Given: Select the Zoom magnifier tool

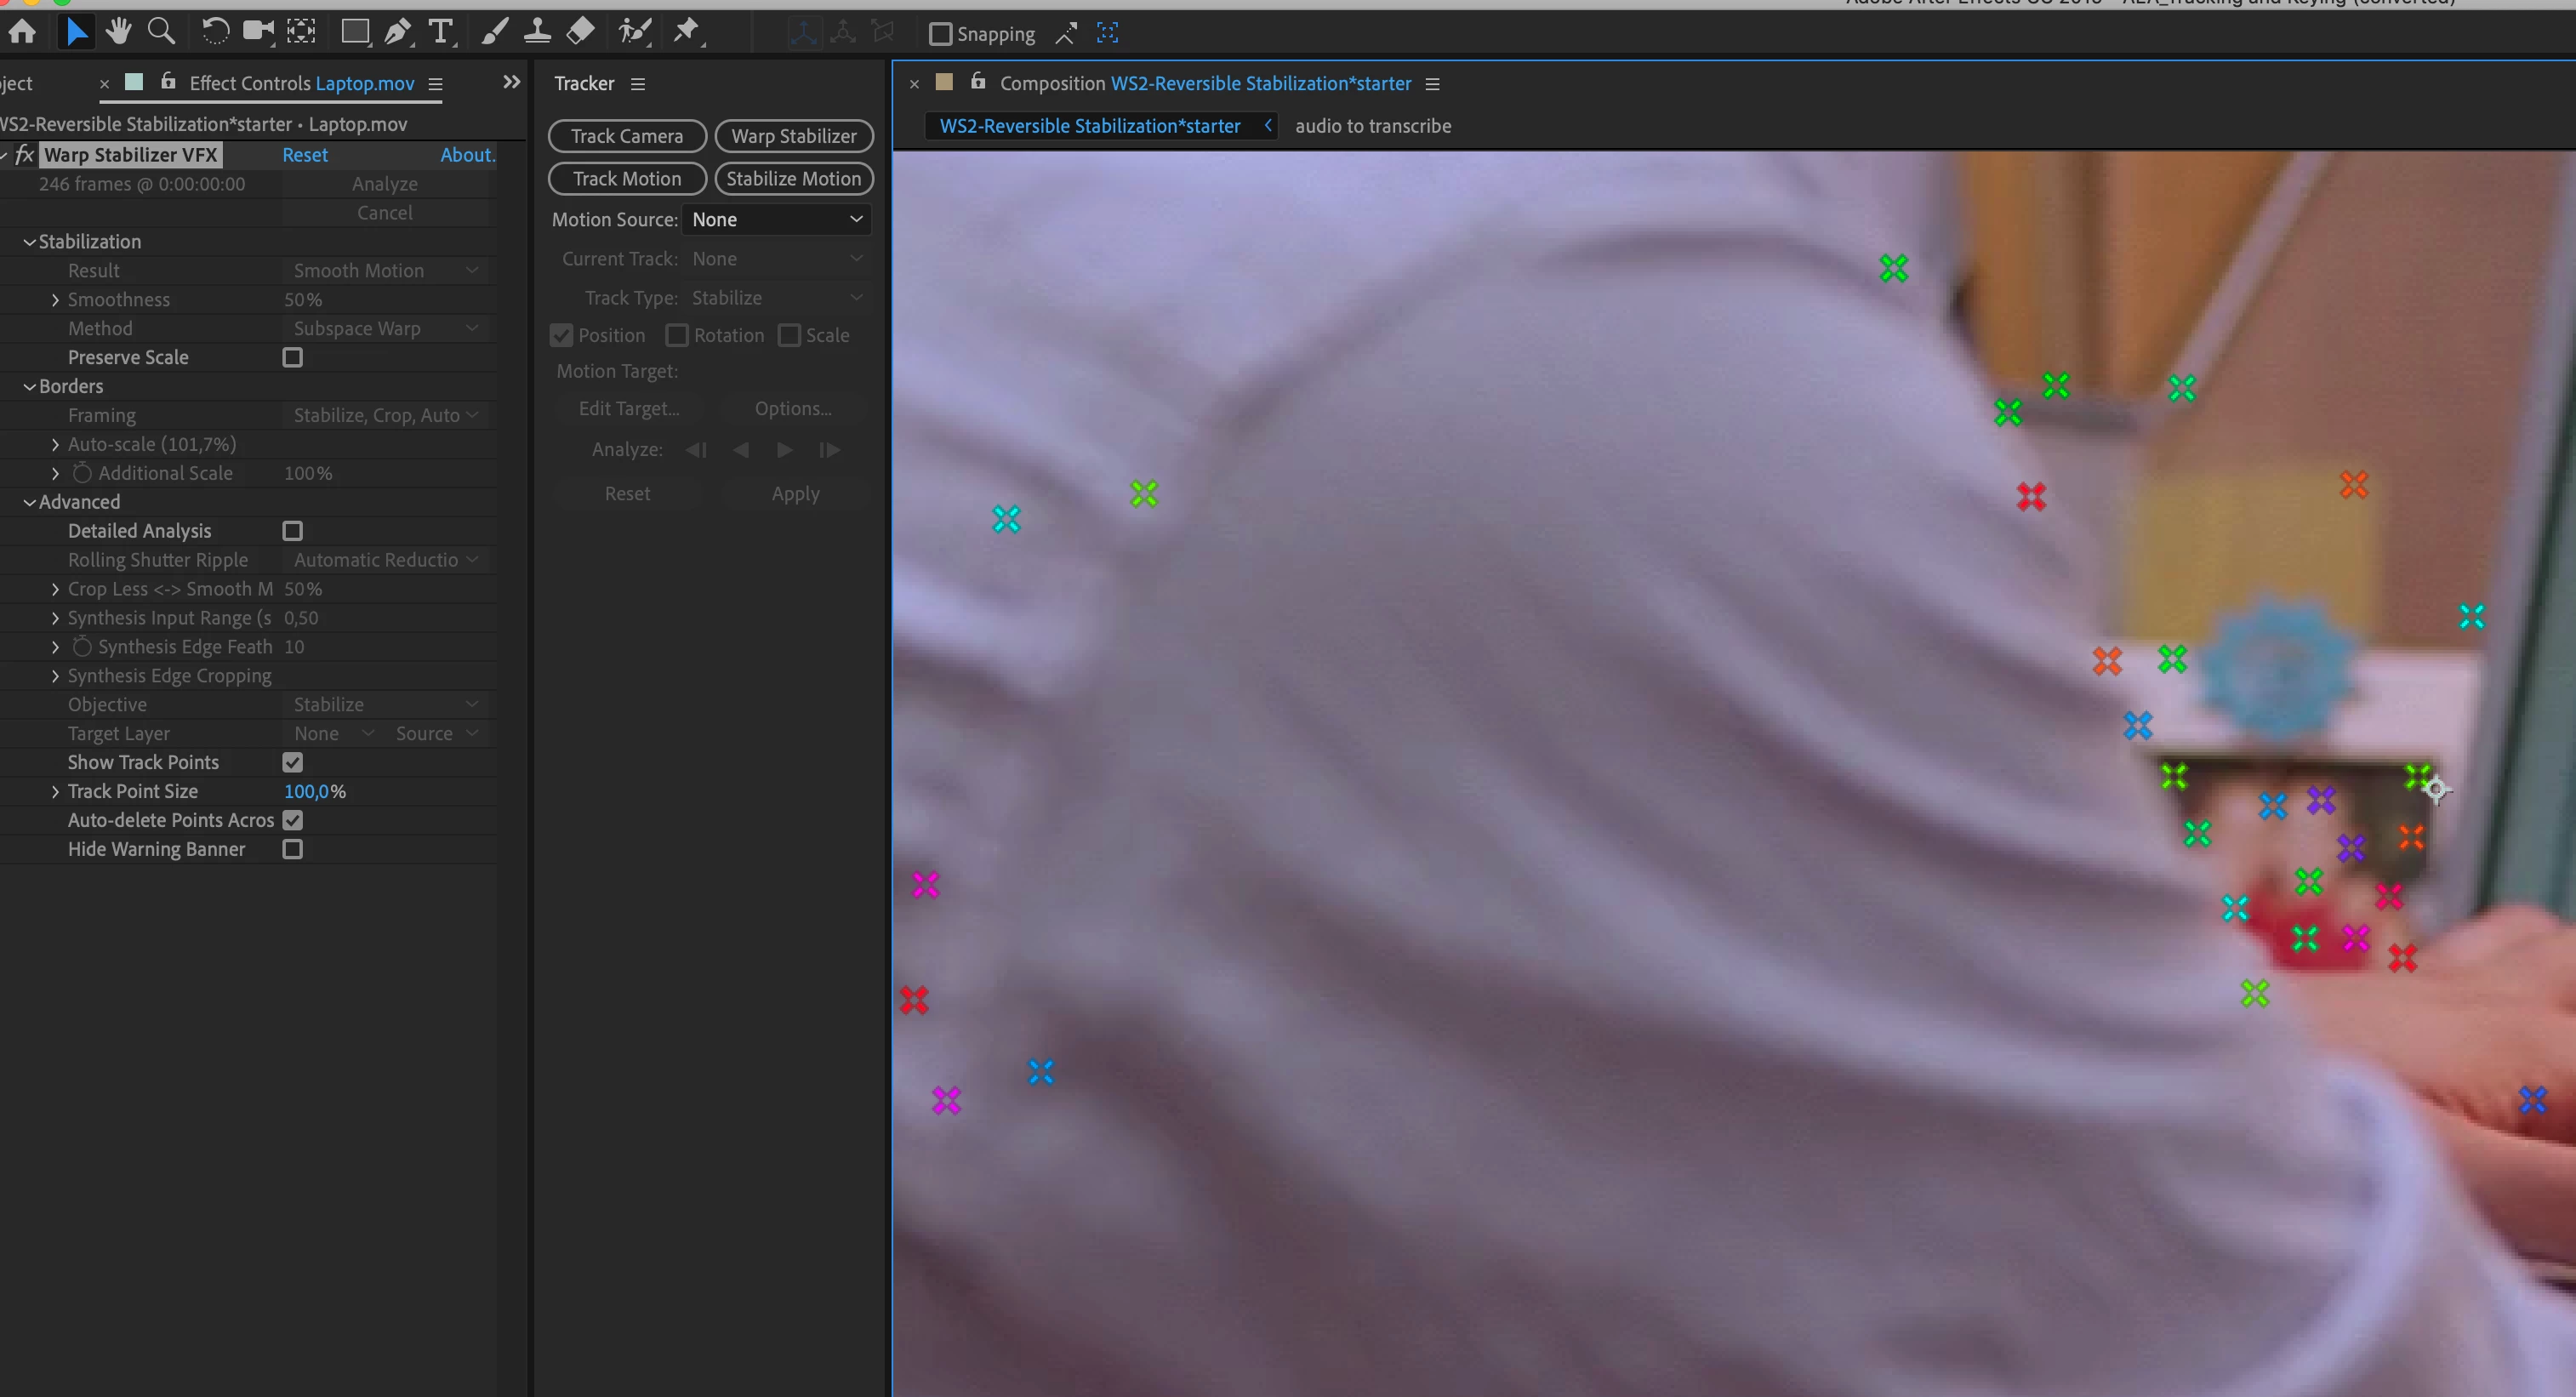Looking at the screenshot, I should (x=161, y=32).
